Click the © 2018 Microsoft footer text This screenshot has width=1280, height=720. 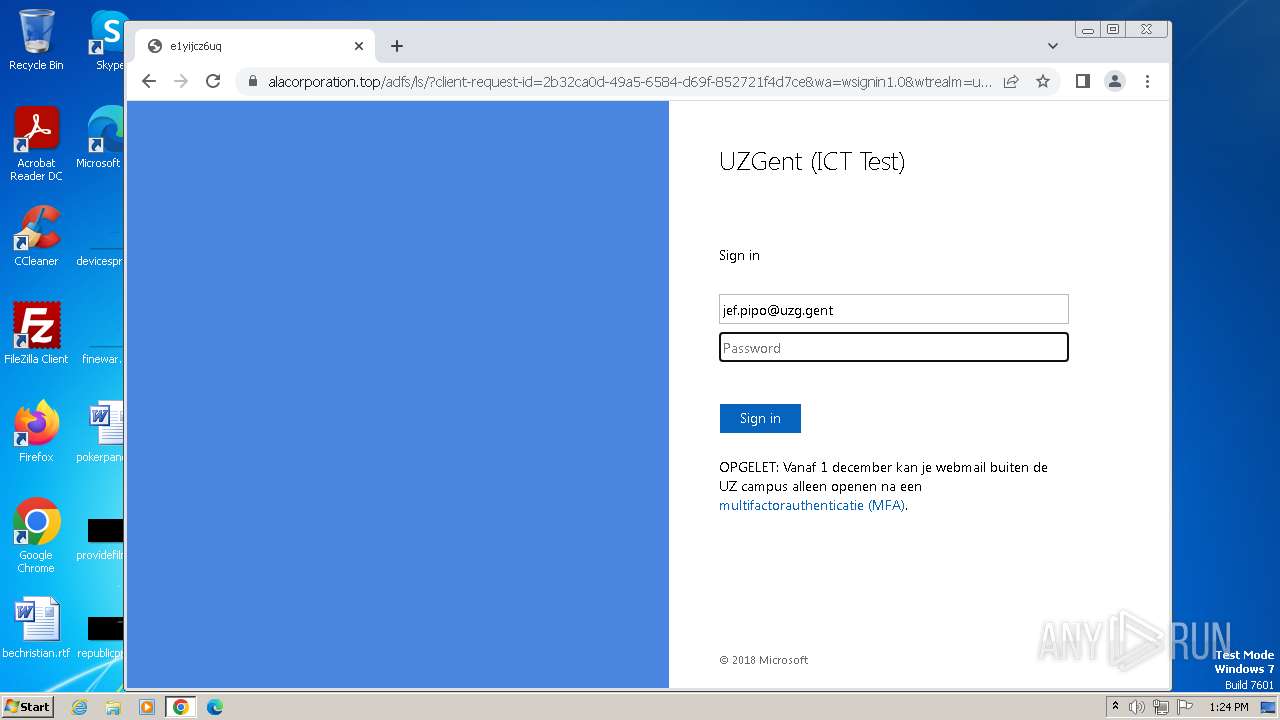(x=764, y=660)
